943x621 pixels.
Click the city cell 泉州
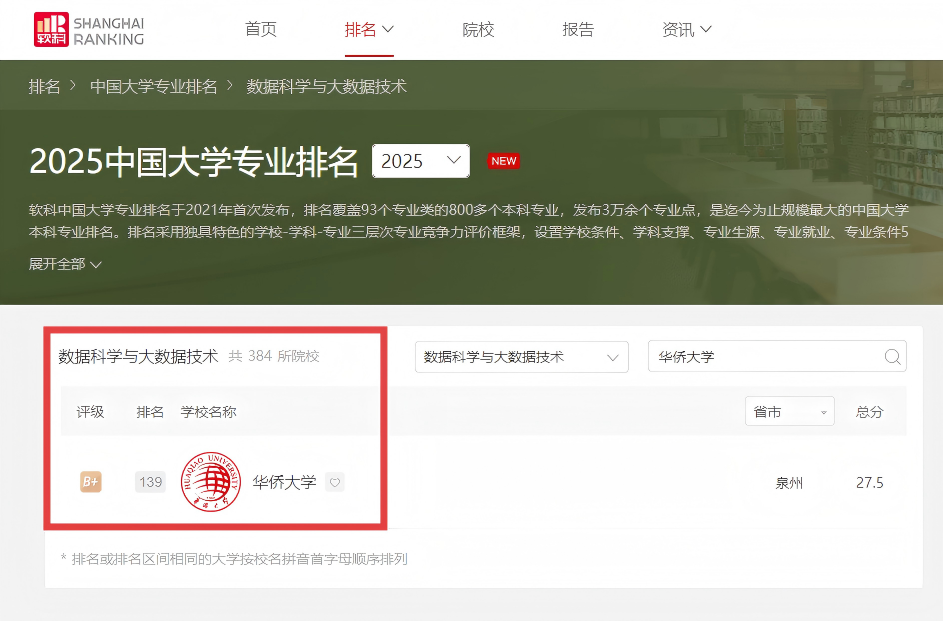[790, 483]
